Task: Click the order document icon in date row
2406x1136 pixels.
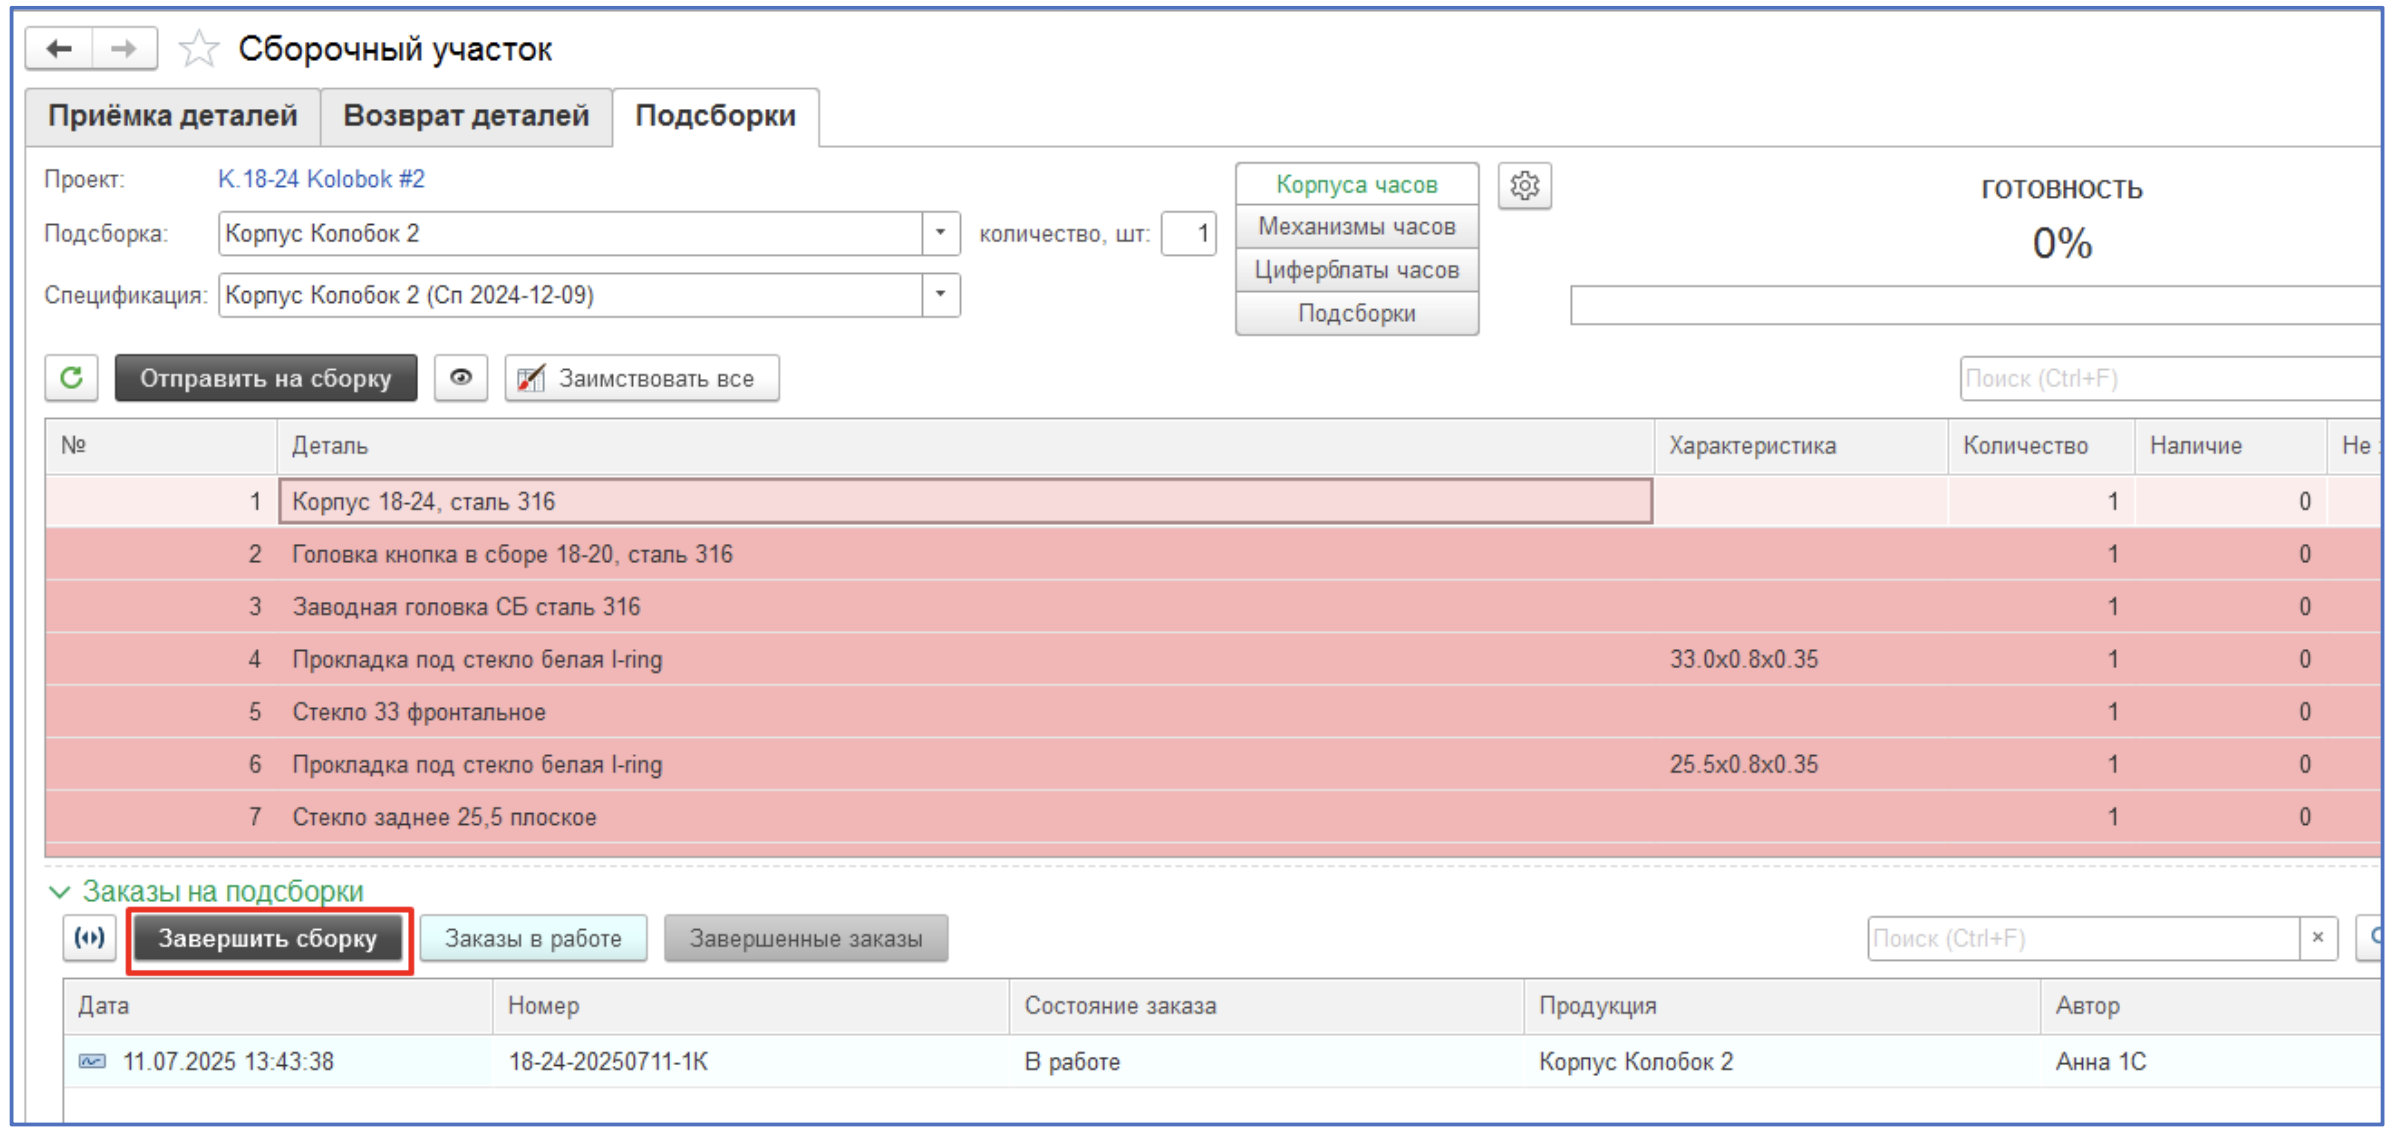Action: click(92, 1061)
